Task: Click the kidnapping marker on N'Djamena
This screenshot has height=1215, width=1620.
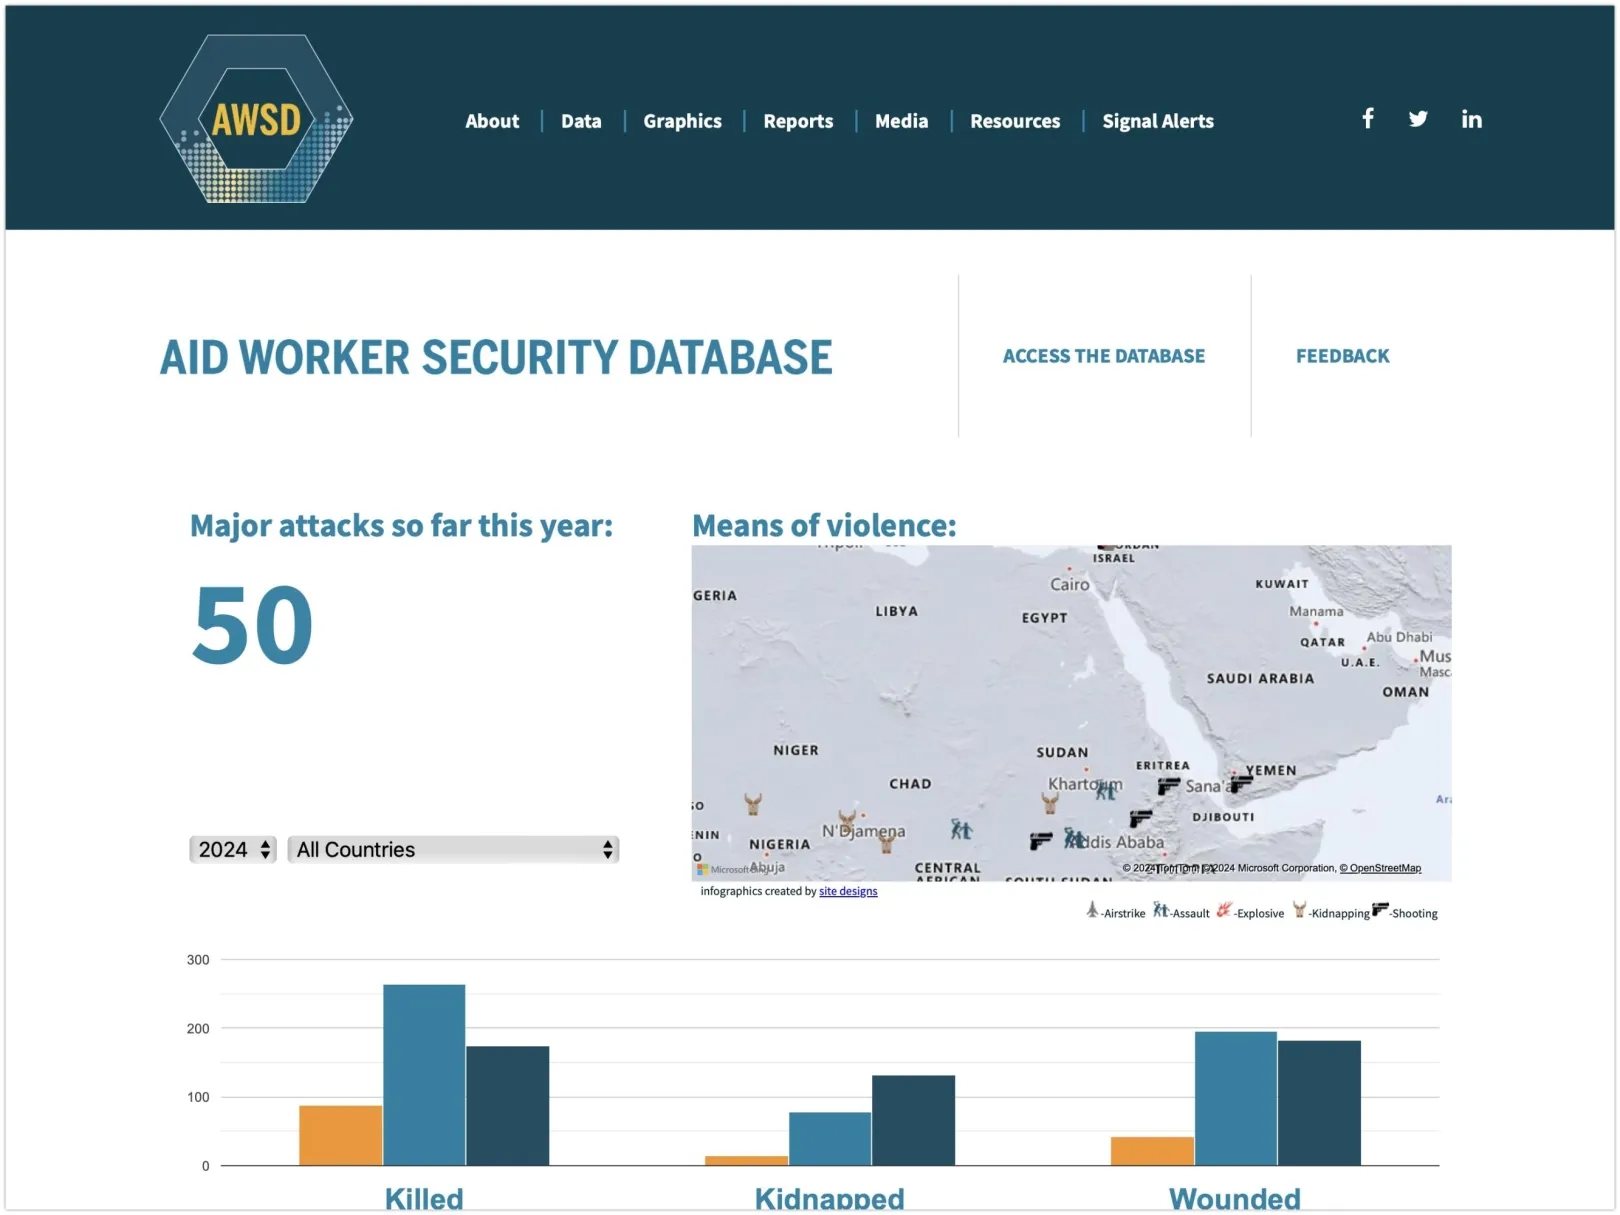Action: pos(848,821)
